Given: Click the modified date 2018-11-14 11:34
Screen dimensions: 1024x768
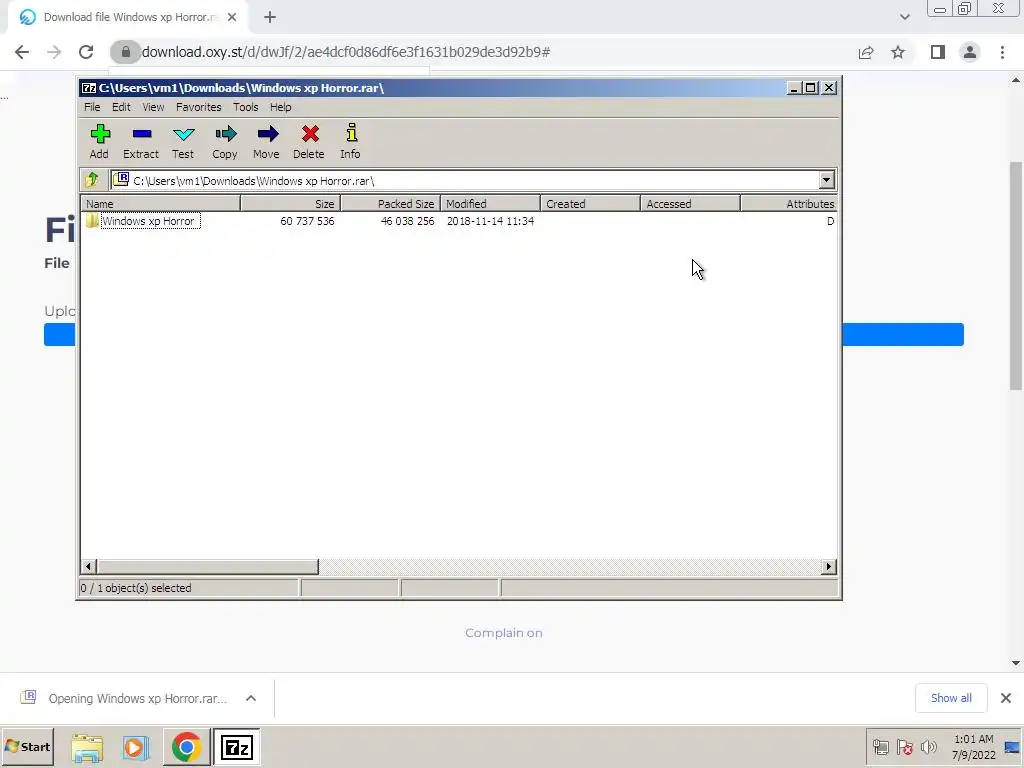Looking at the screenshot, I should pyautogui.click(x=490, y=221).
